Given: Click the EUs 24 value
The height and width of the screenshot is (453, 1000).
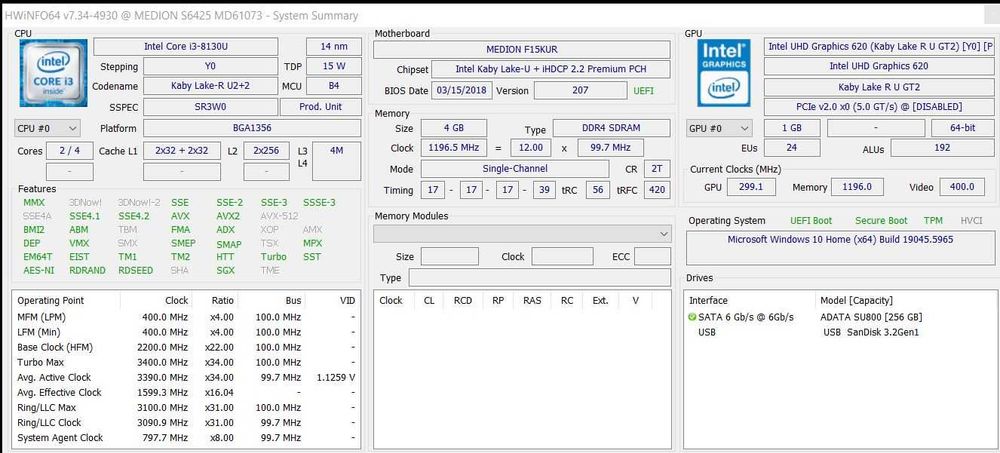Looking at the screenshot, I should coord(791,148).
